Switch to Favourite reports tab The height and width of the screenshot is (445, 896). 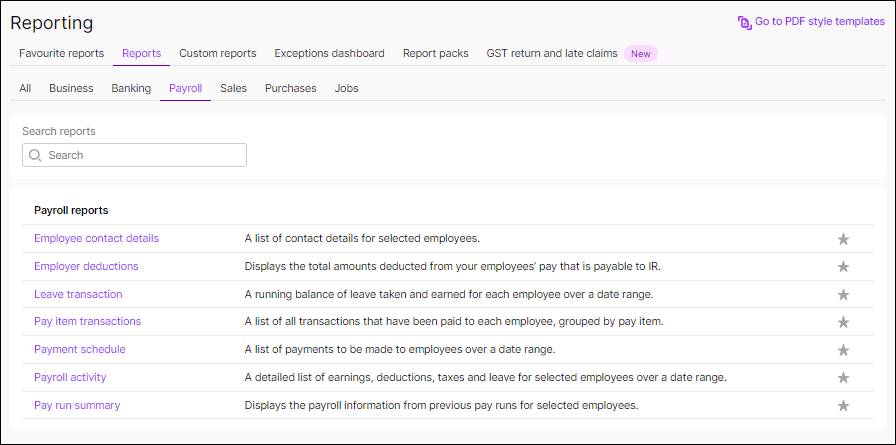(x=61, y=53)
